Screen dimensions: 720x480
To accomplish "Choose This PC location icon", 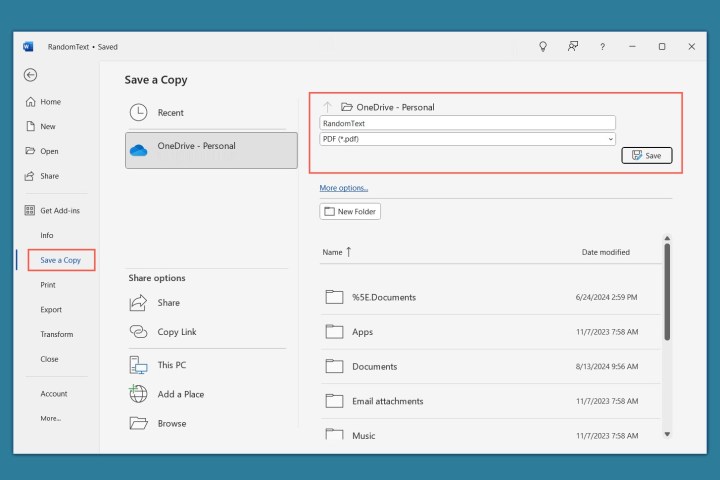I will 139,365.
